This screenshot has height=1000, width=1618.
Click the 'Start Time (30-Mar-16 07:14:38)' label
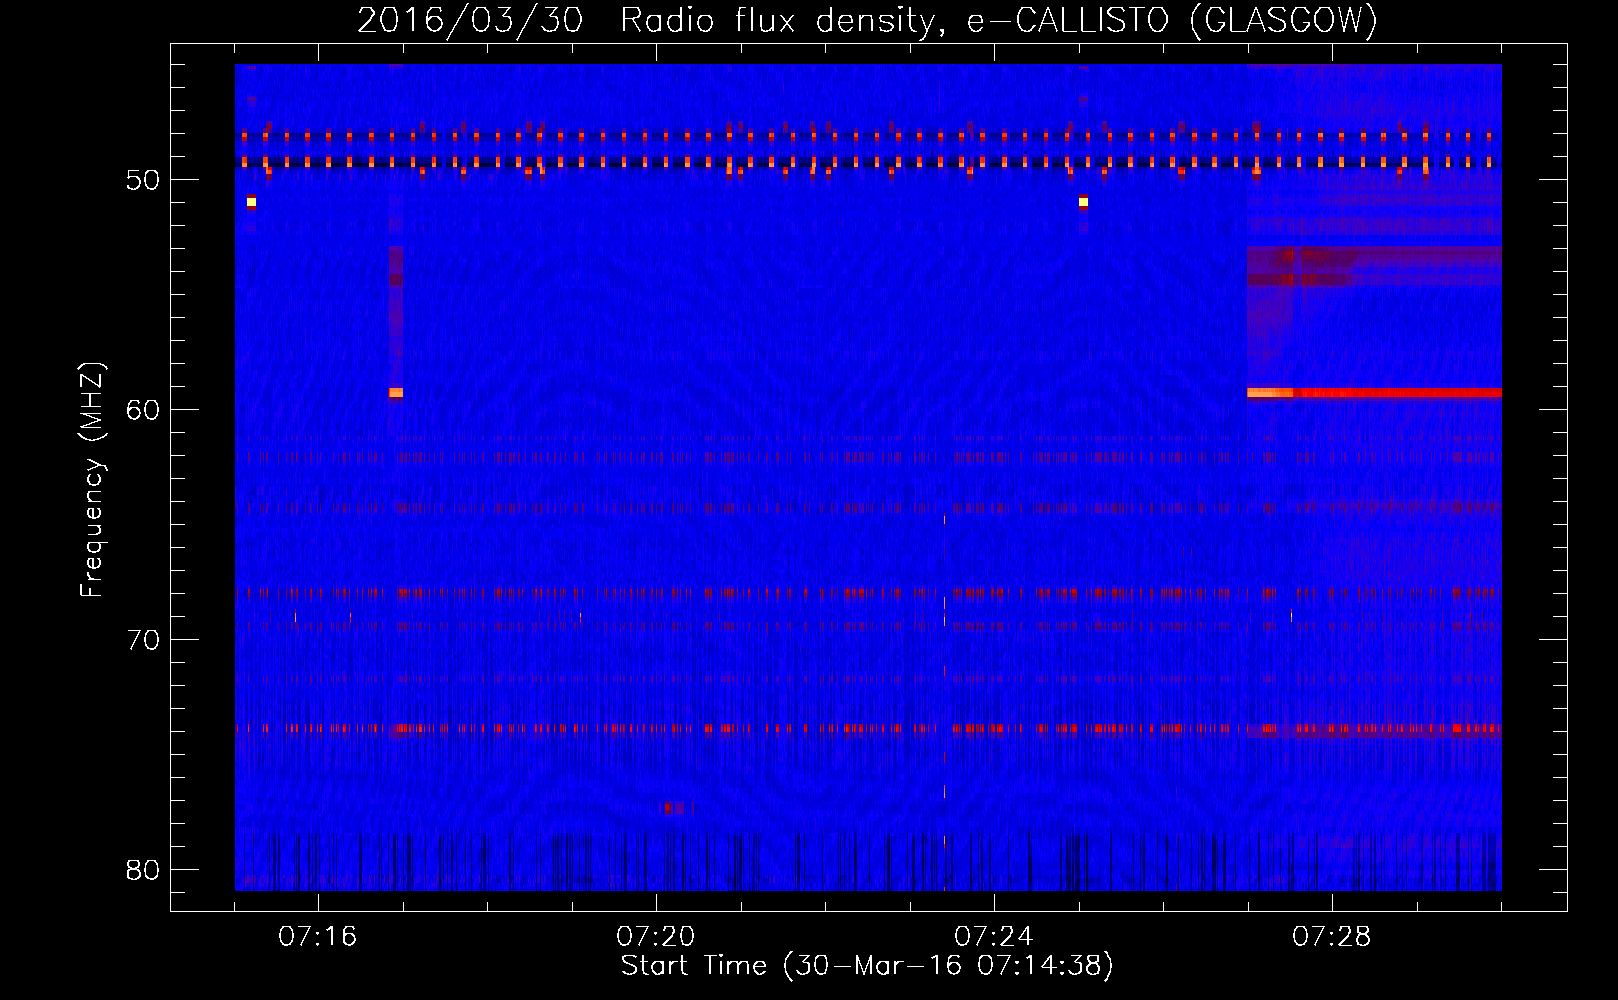[867, 966]
